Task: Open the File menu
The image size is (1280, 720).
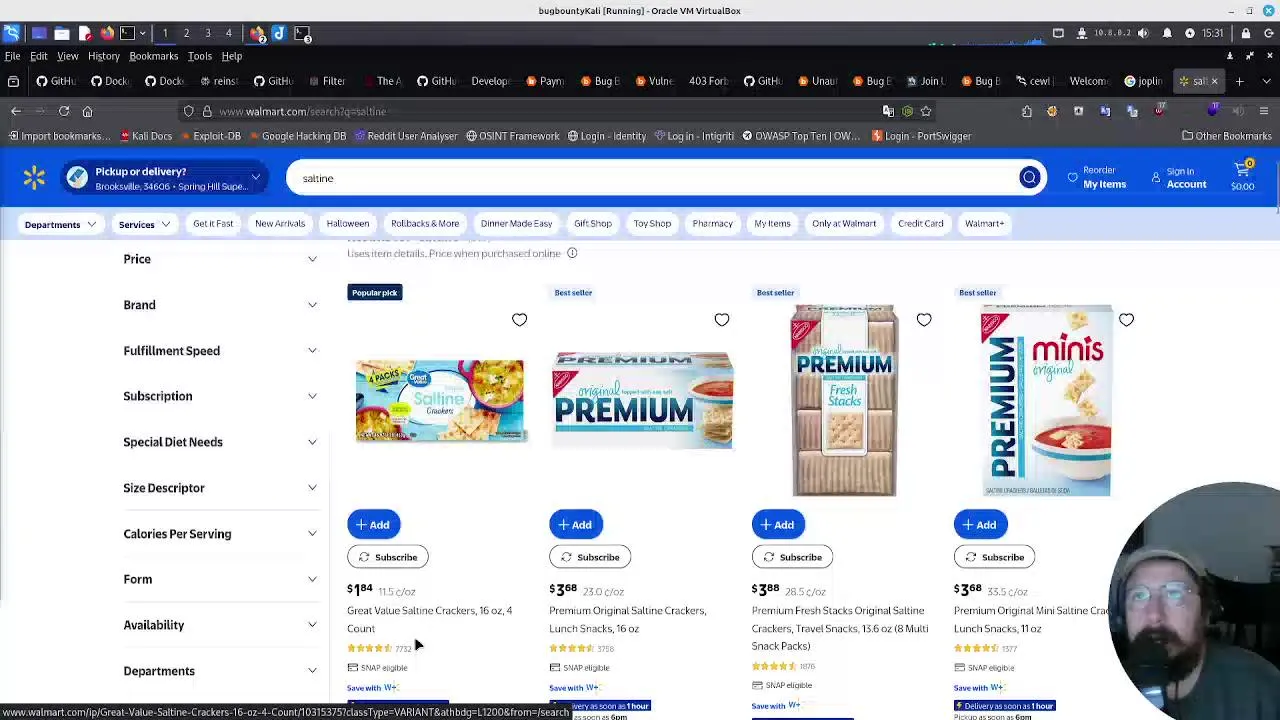Action: pyautogui.click(x=13, y=56)
